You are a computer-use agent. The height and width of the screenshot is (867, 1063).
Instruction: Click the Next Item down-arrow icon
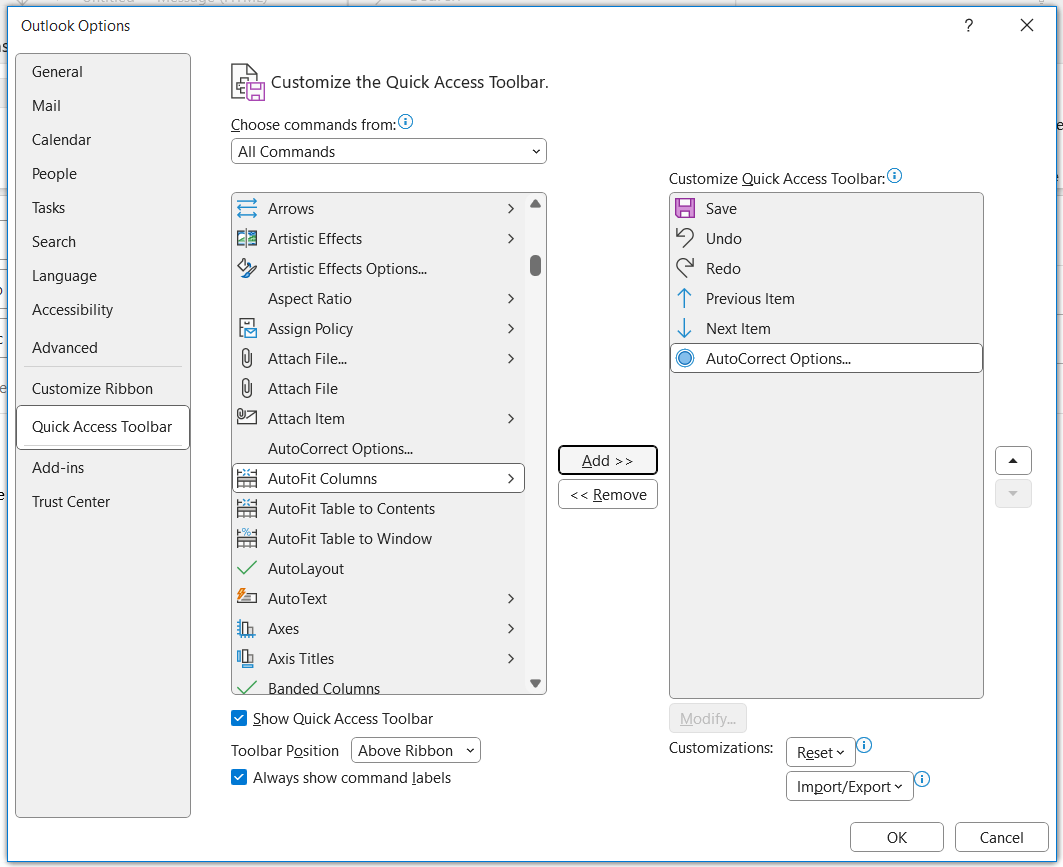coord(685,329)
